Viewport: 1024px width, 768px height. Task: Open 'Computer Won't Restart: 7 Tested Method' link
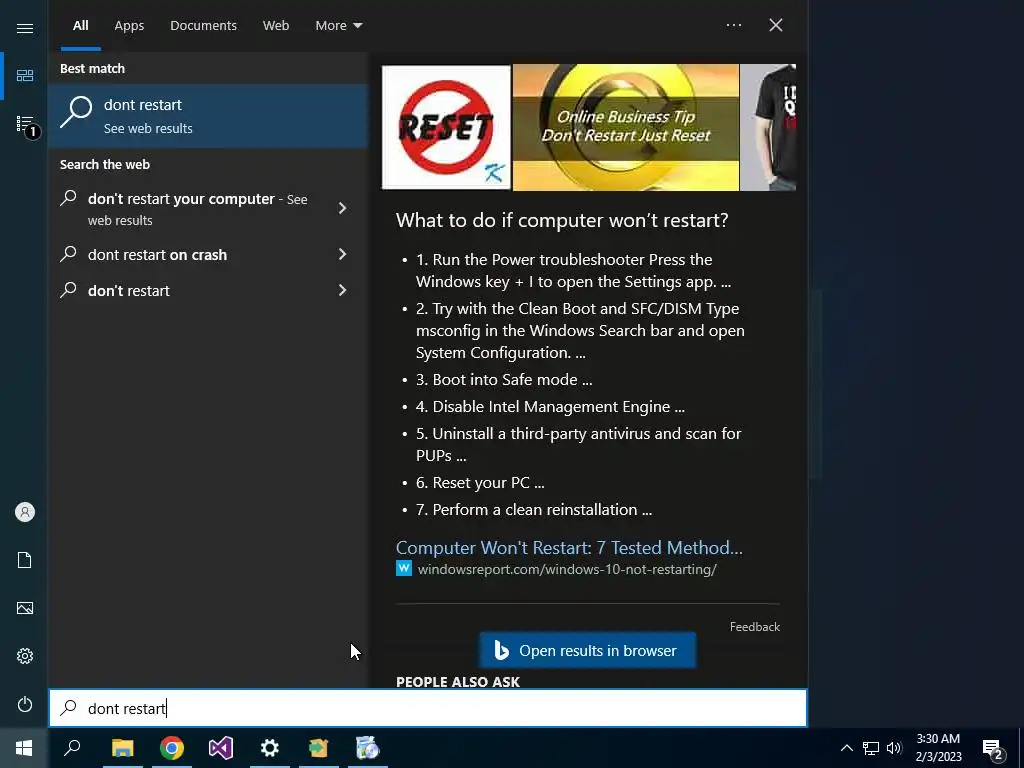click(569, 547)
